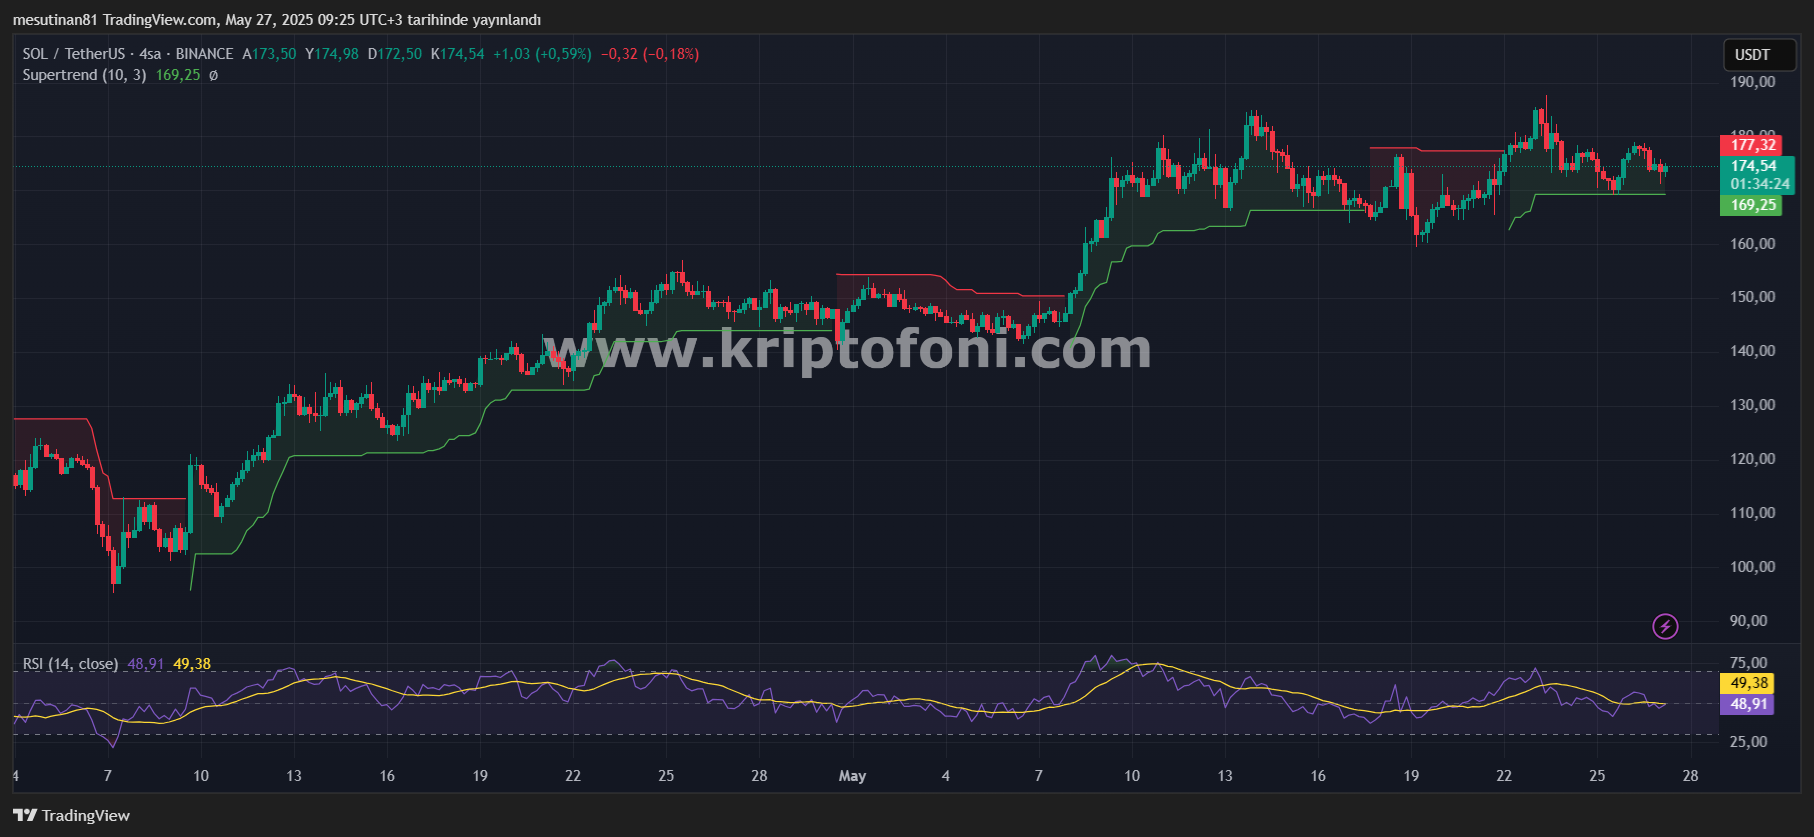The width and height of the screenshot is (1814, 837).
Task: Click the 75,00 RSI axis label
Action: (x=1749, y=663)
